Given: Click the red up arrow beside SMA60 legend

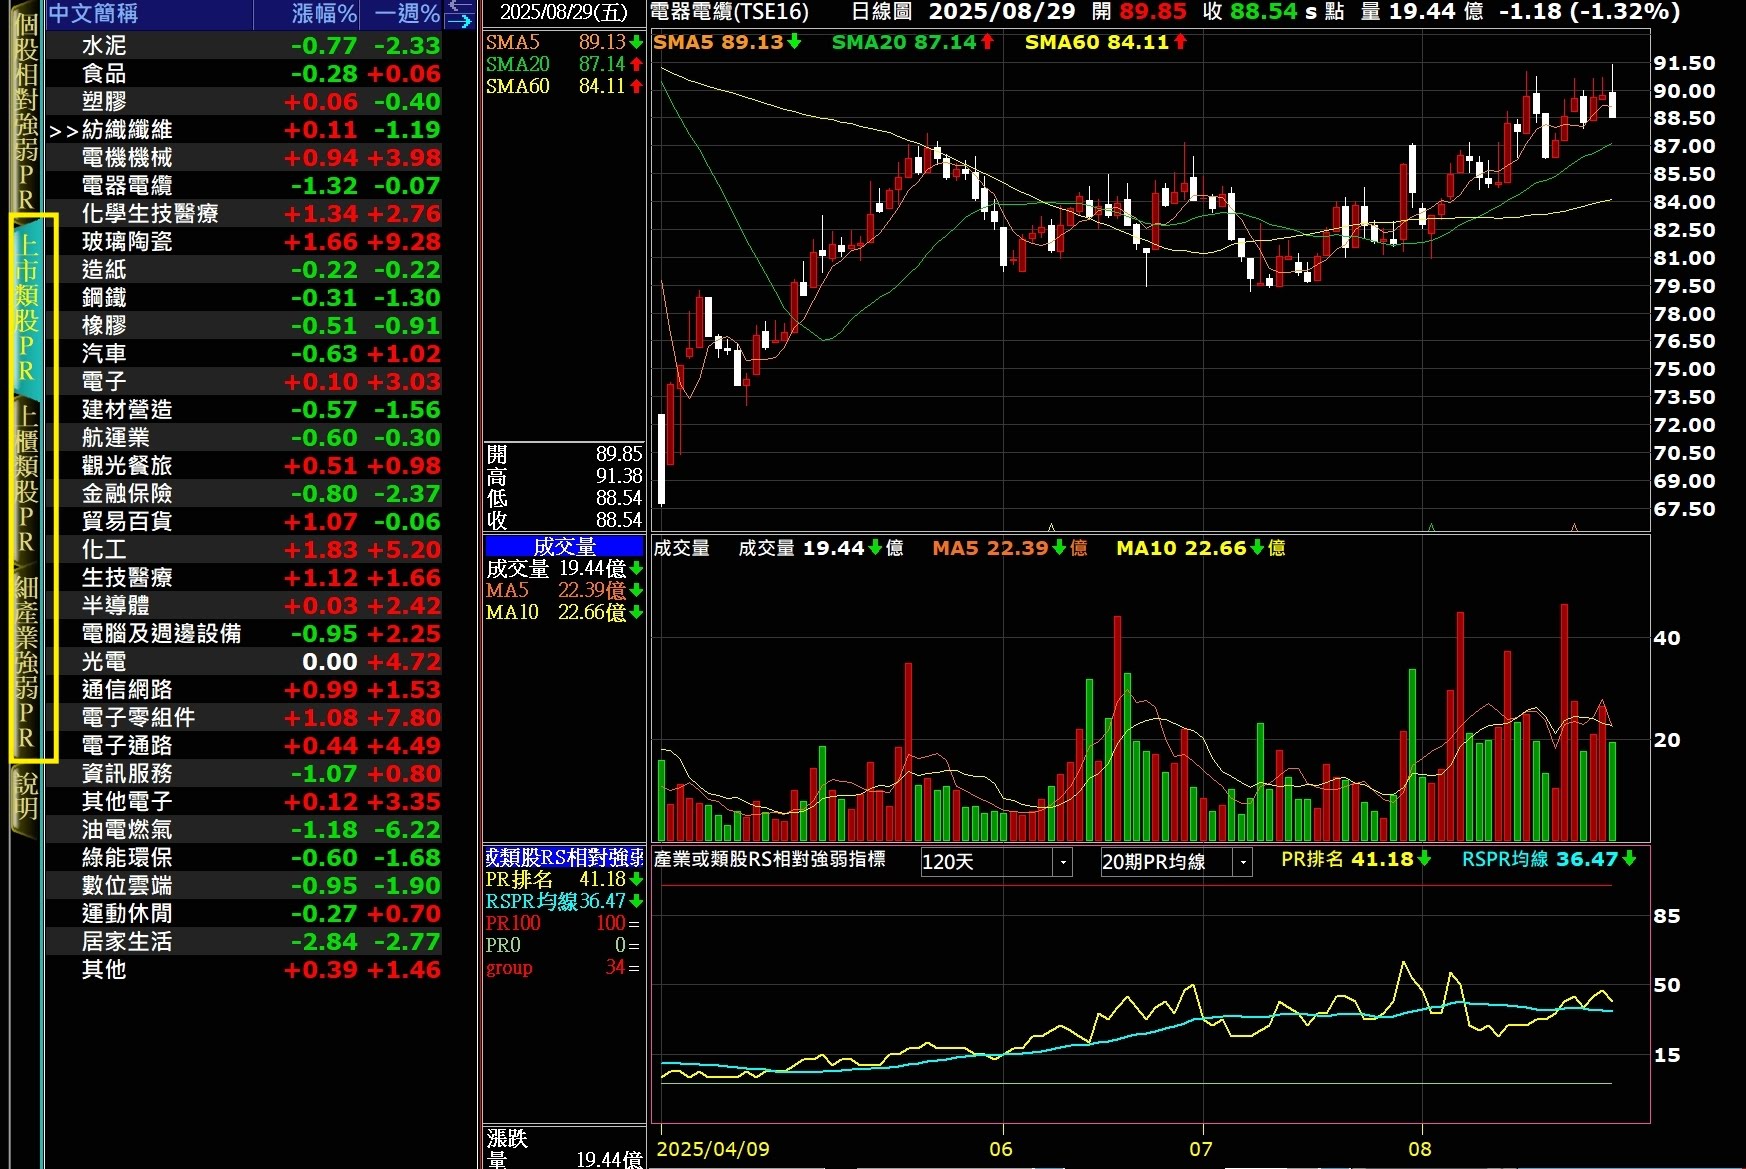Looking at the screenshot, I should 1180,42.
